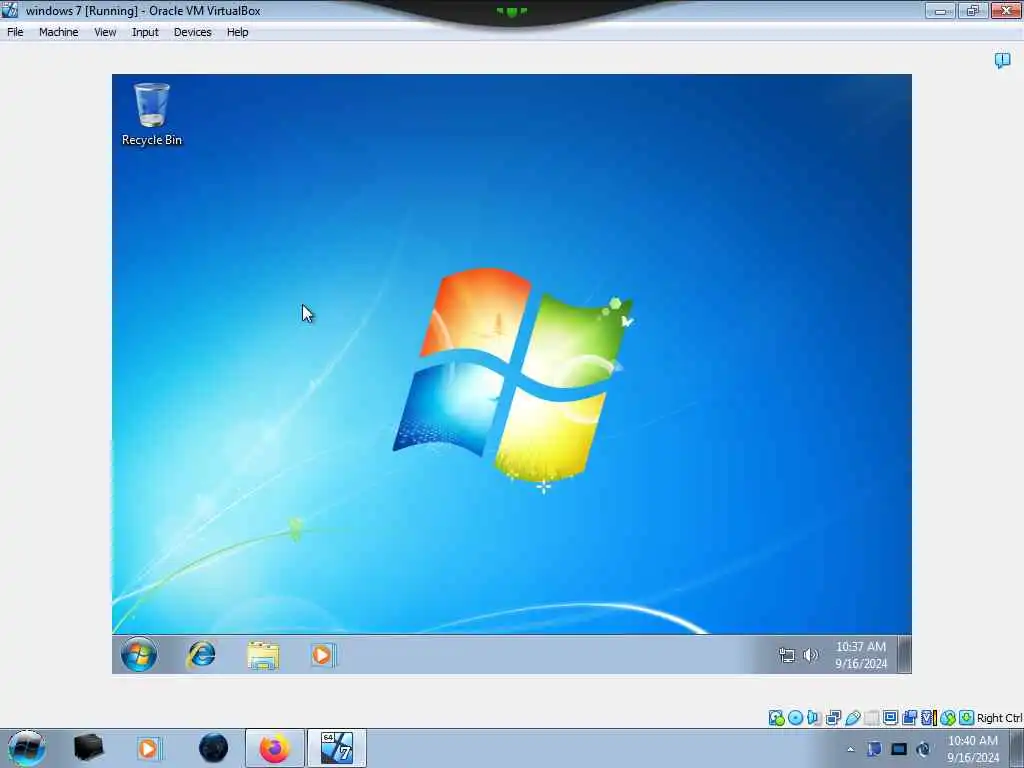Image resolution: width=1024 pixels, height=768 pixels.
Task: Click the host clock showing 10:40 AM
Action: pos(973,749)
